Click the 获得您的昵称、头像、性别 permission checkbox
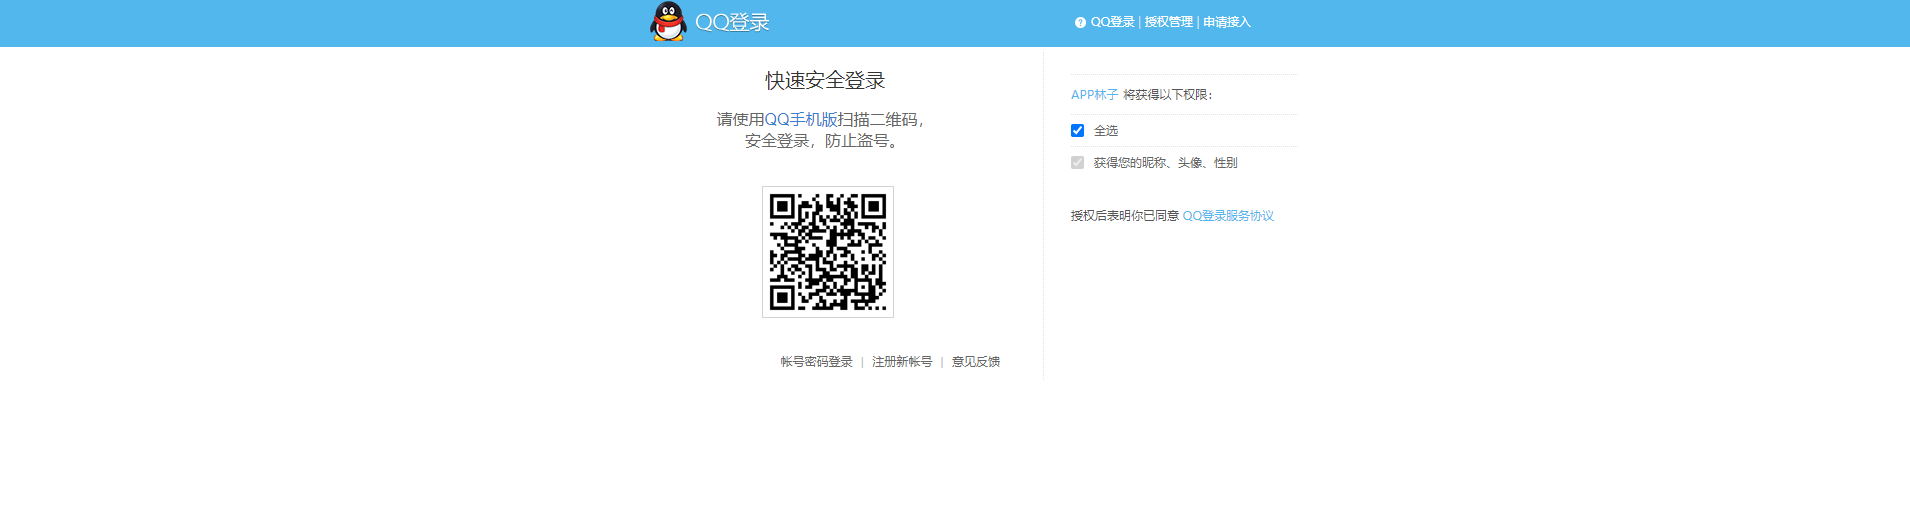1910x509 pixels. pos(1077,163)
